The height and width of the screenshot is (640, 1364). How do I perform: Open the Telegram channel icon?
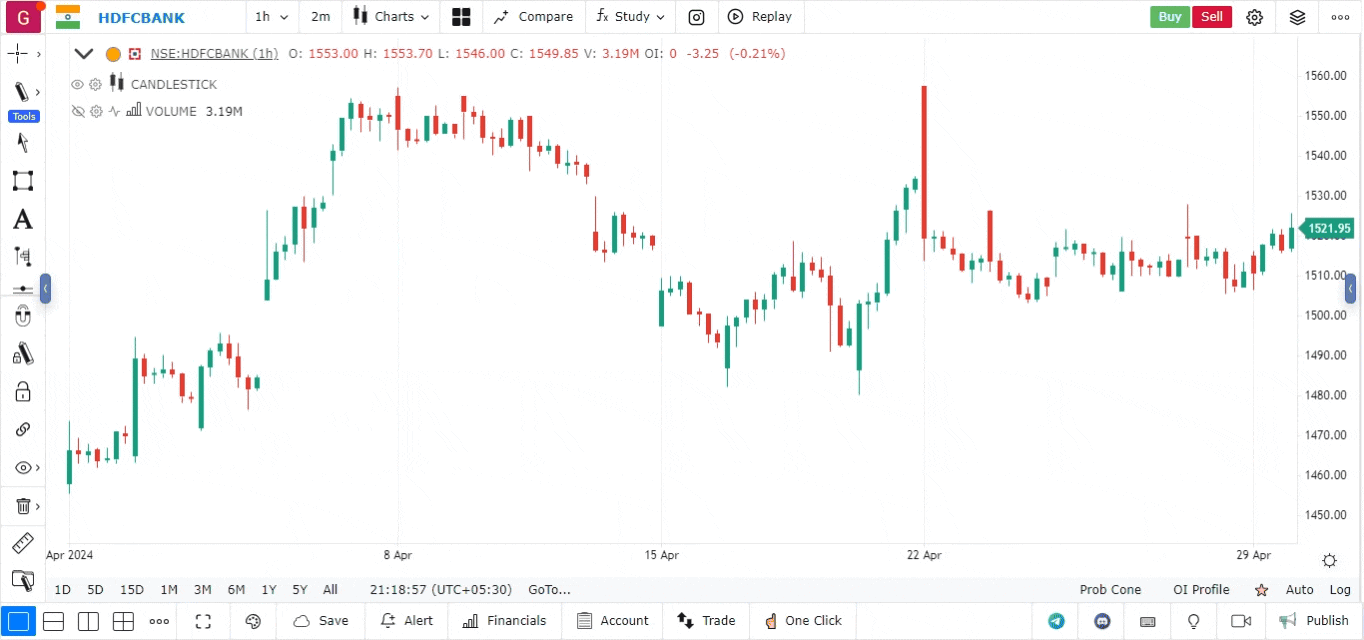point(1056,621)
